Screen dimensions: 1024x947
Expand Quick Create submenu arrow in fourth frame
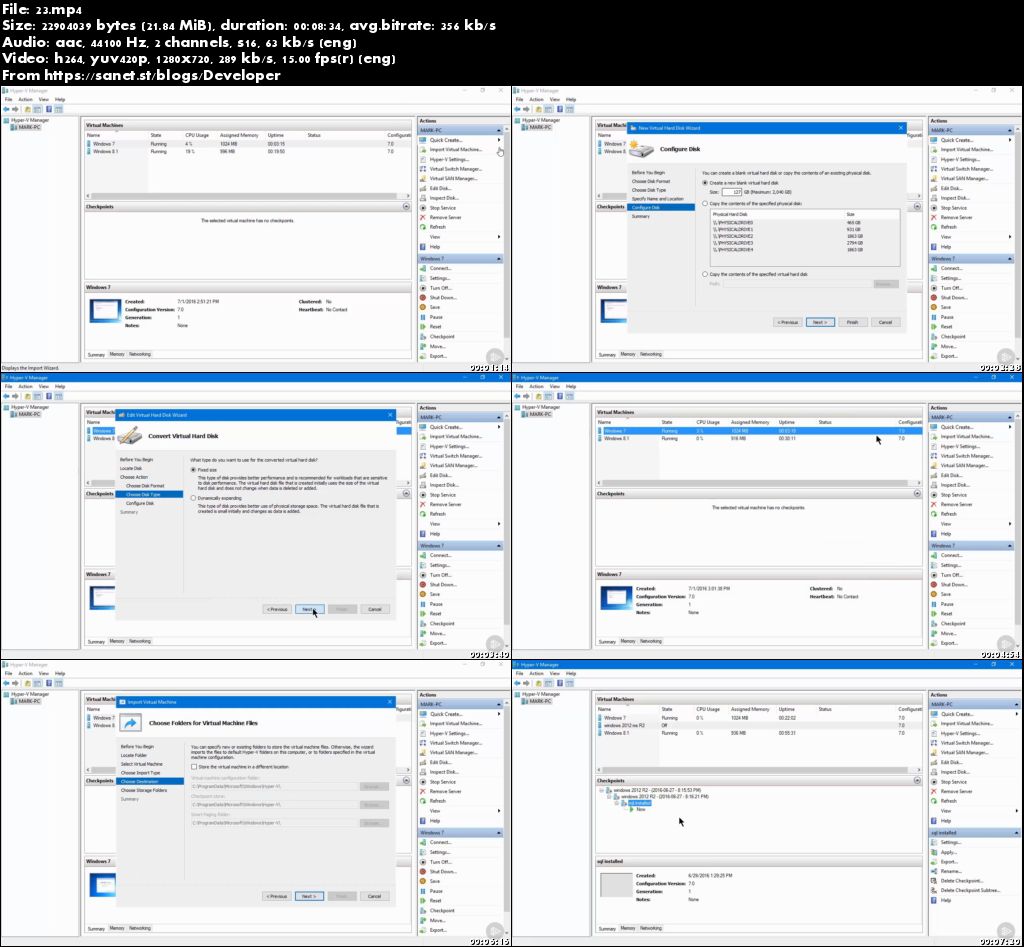(x=1010, y=427)
